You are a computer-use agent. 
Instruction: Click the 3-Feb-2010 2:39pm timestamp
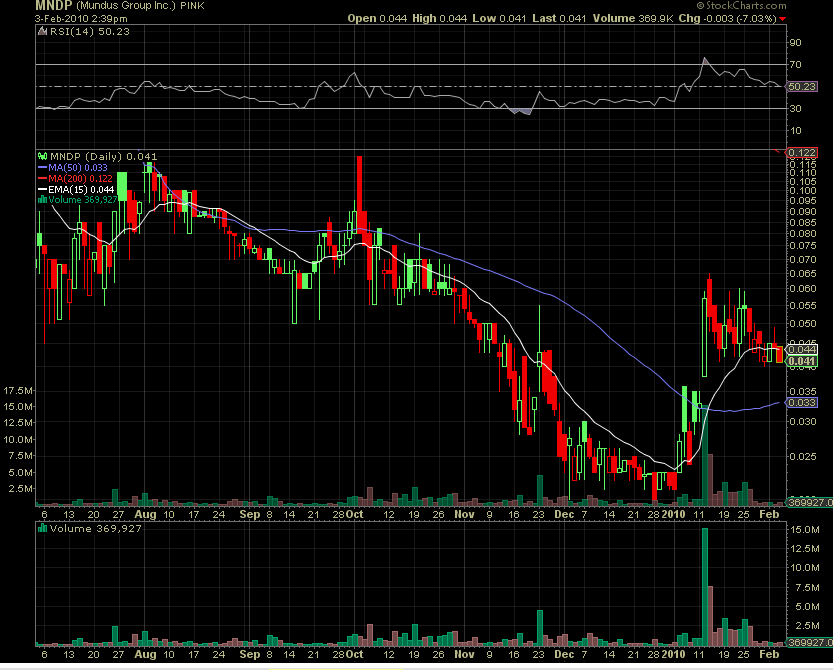[x=81, y=19]
